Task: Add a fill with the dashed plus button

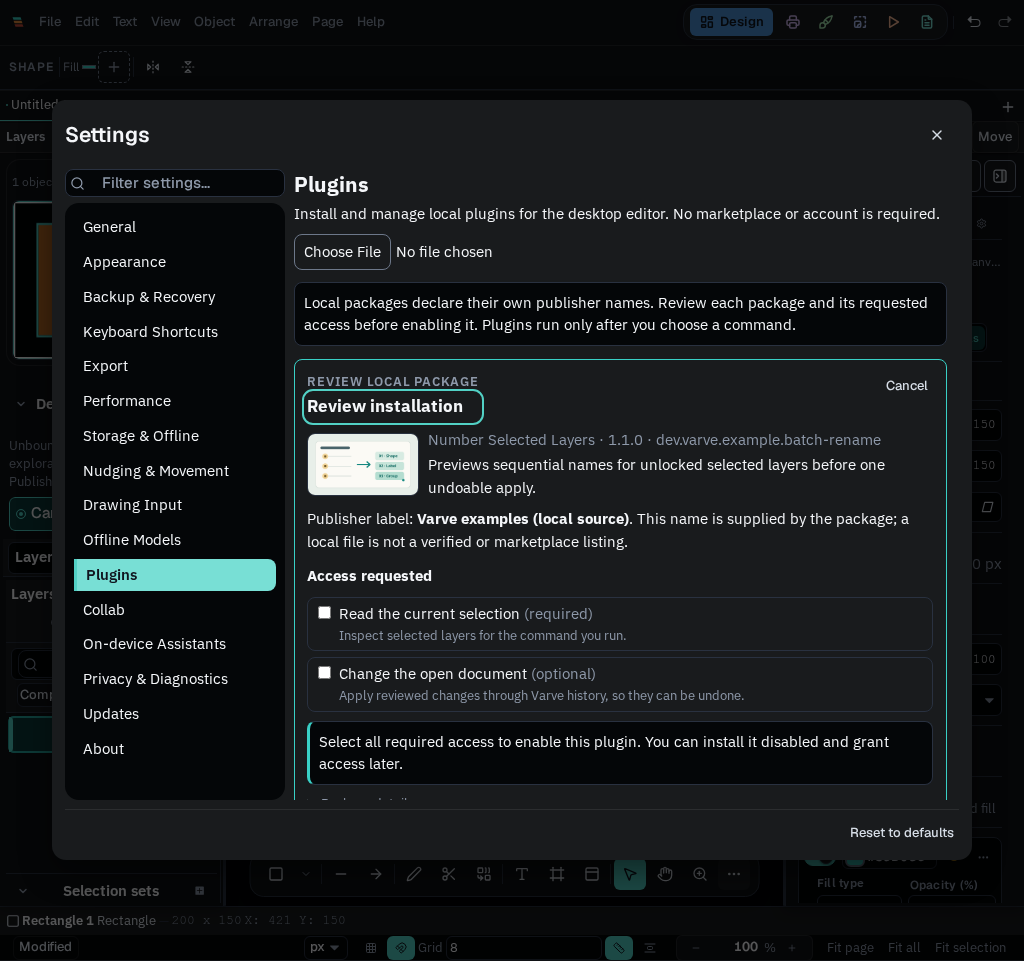Action: pyautogui.click(x=114, y=67)
